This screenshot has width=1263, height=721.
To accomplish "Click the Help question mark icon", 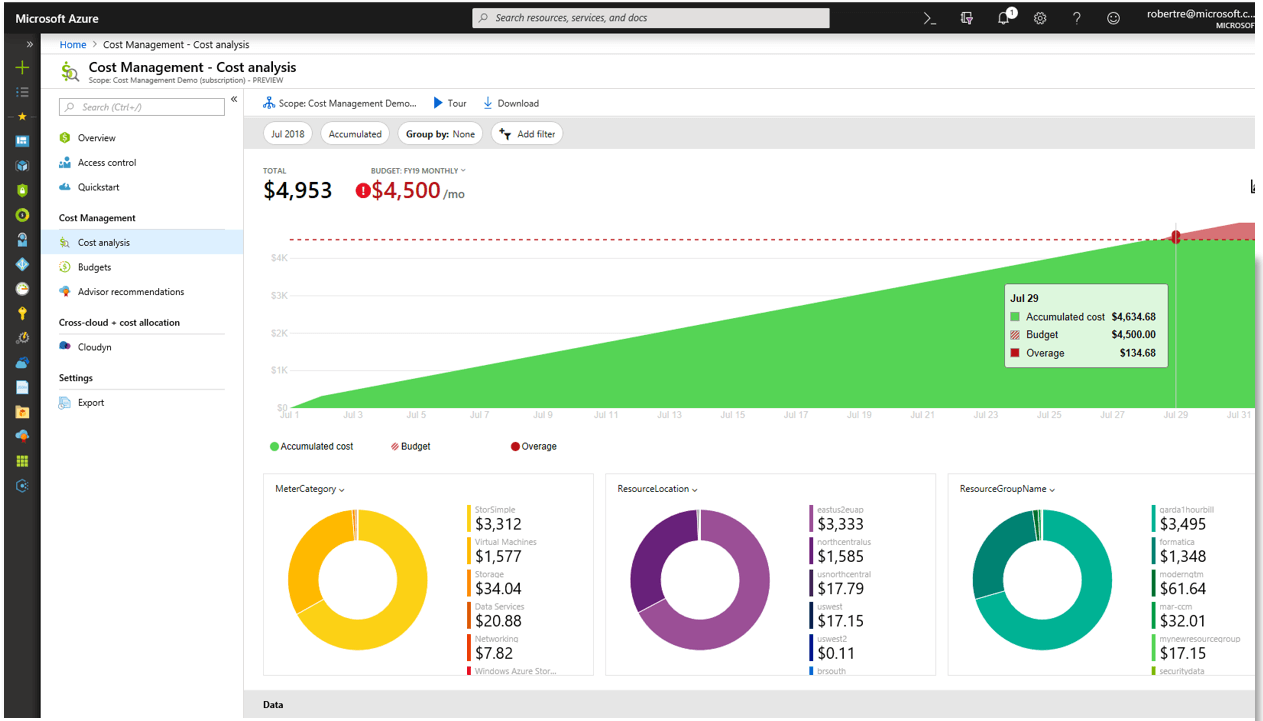I will point(1077,18).
